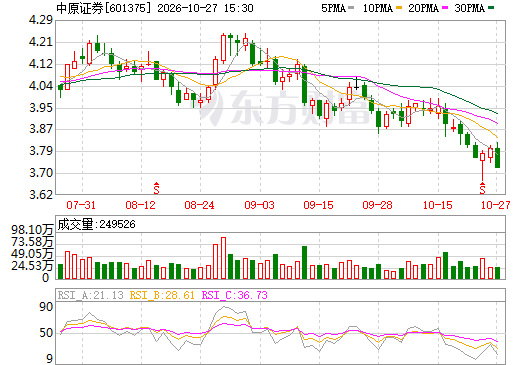Click the 5PMA legend label

pos(333,8)
